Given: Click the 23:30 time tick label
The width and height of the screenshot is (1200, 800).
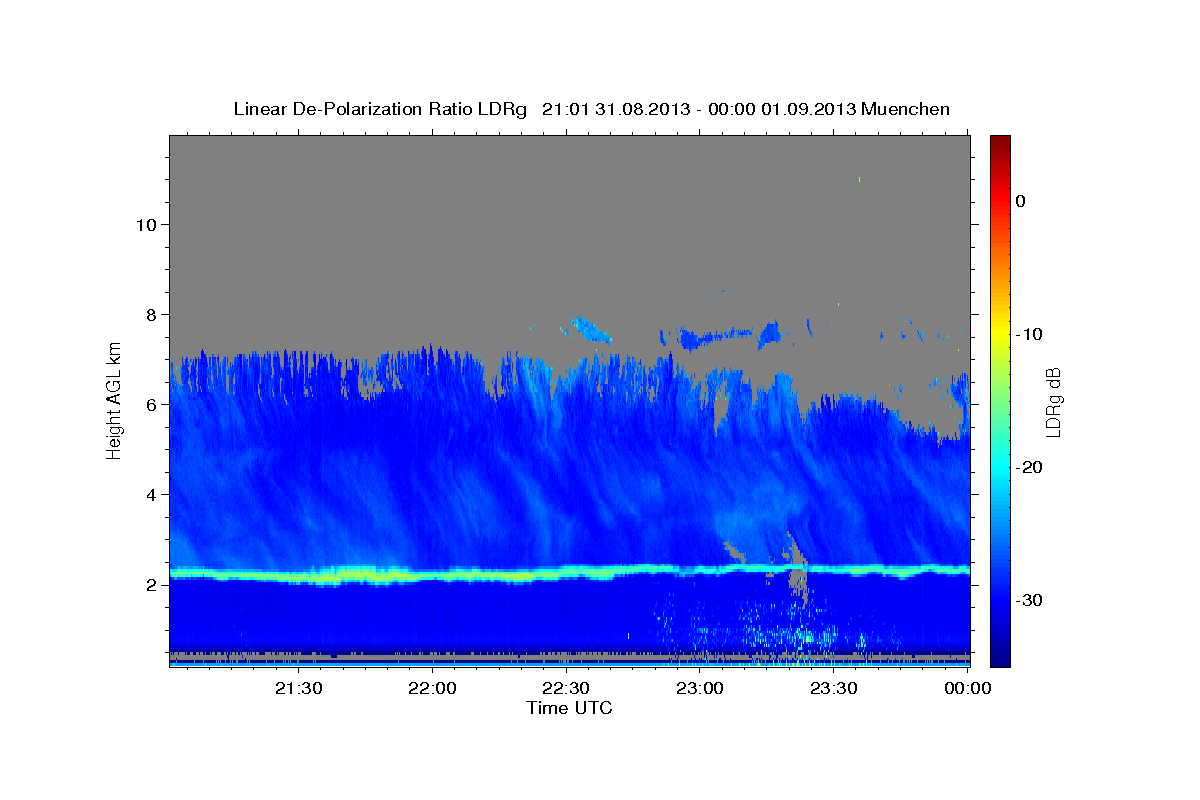Looking at the screenshot, I should [834, 689].
